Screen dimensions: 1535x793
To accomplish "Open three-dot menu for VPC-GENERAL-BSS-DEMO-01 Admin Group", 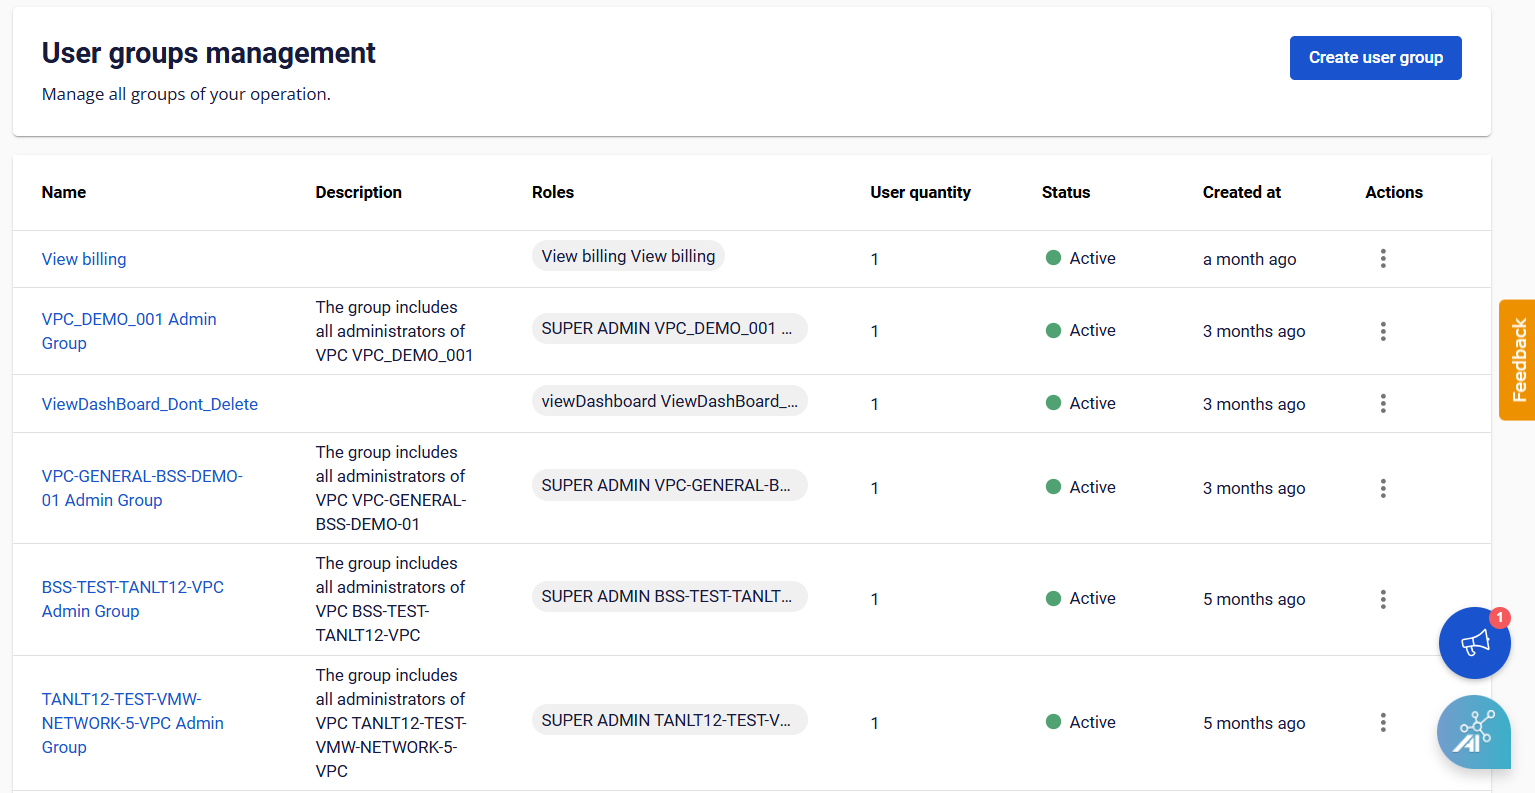I will click(1383, 488).
